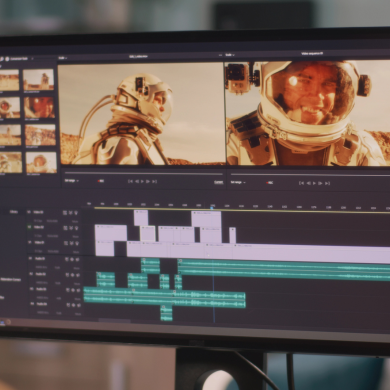Screen dimensions: 390x390
Task: Click the first icon in the second video track header
Action: (65, 228)
